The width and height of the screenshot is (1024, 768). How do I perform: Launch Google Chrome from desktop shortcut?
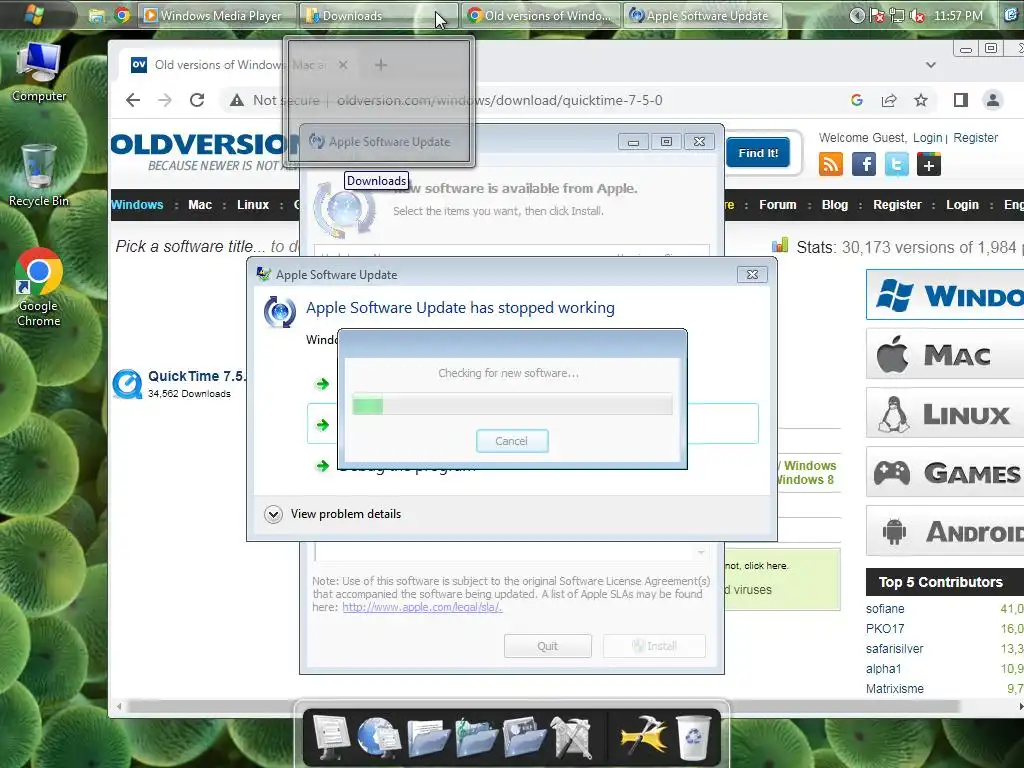tap(39, 287)
